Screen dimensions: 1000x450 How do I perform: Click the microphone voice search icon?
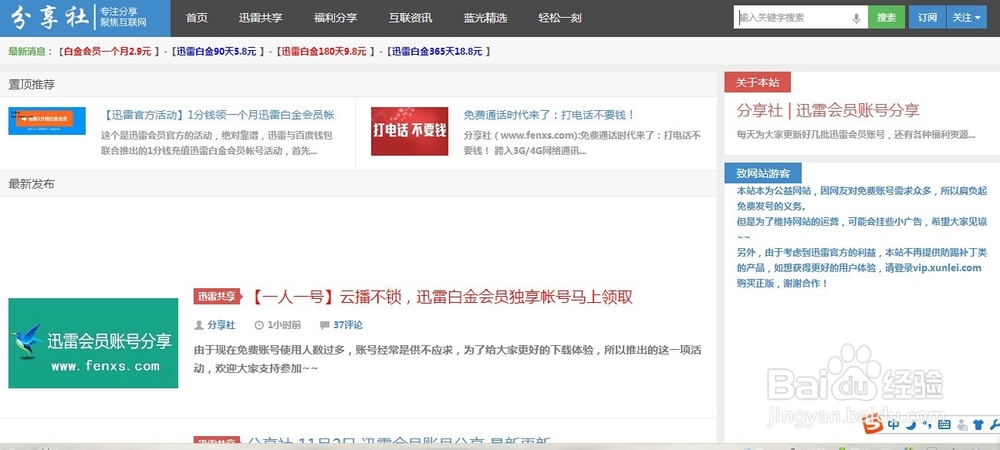[x=857, y=18]
